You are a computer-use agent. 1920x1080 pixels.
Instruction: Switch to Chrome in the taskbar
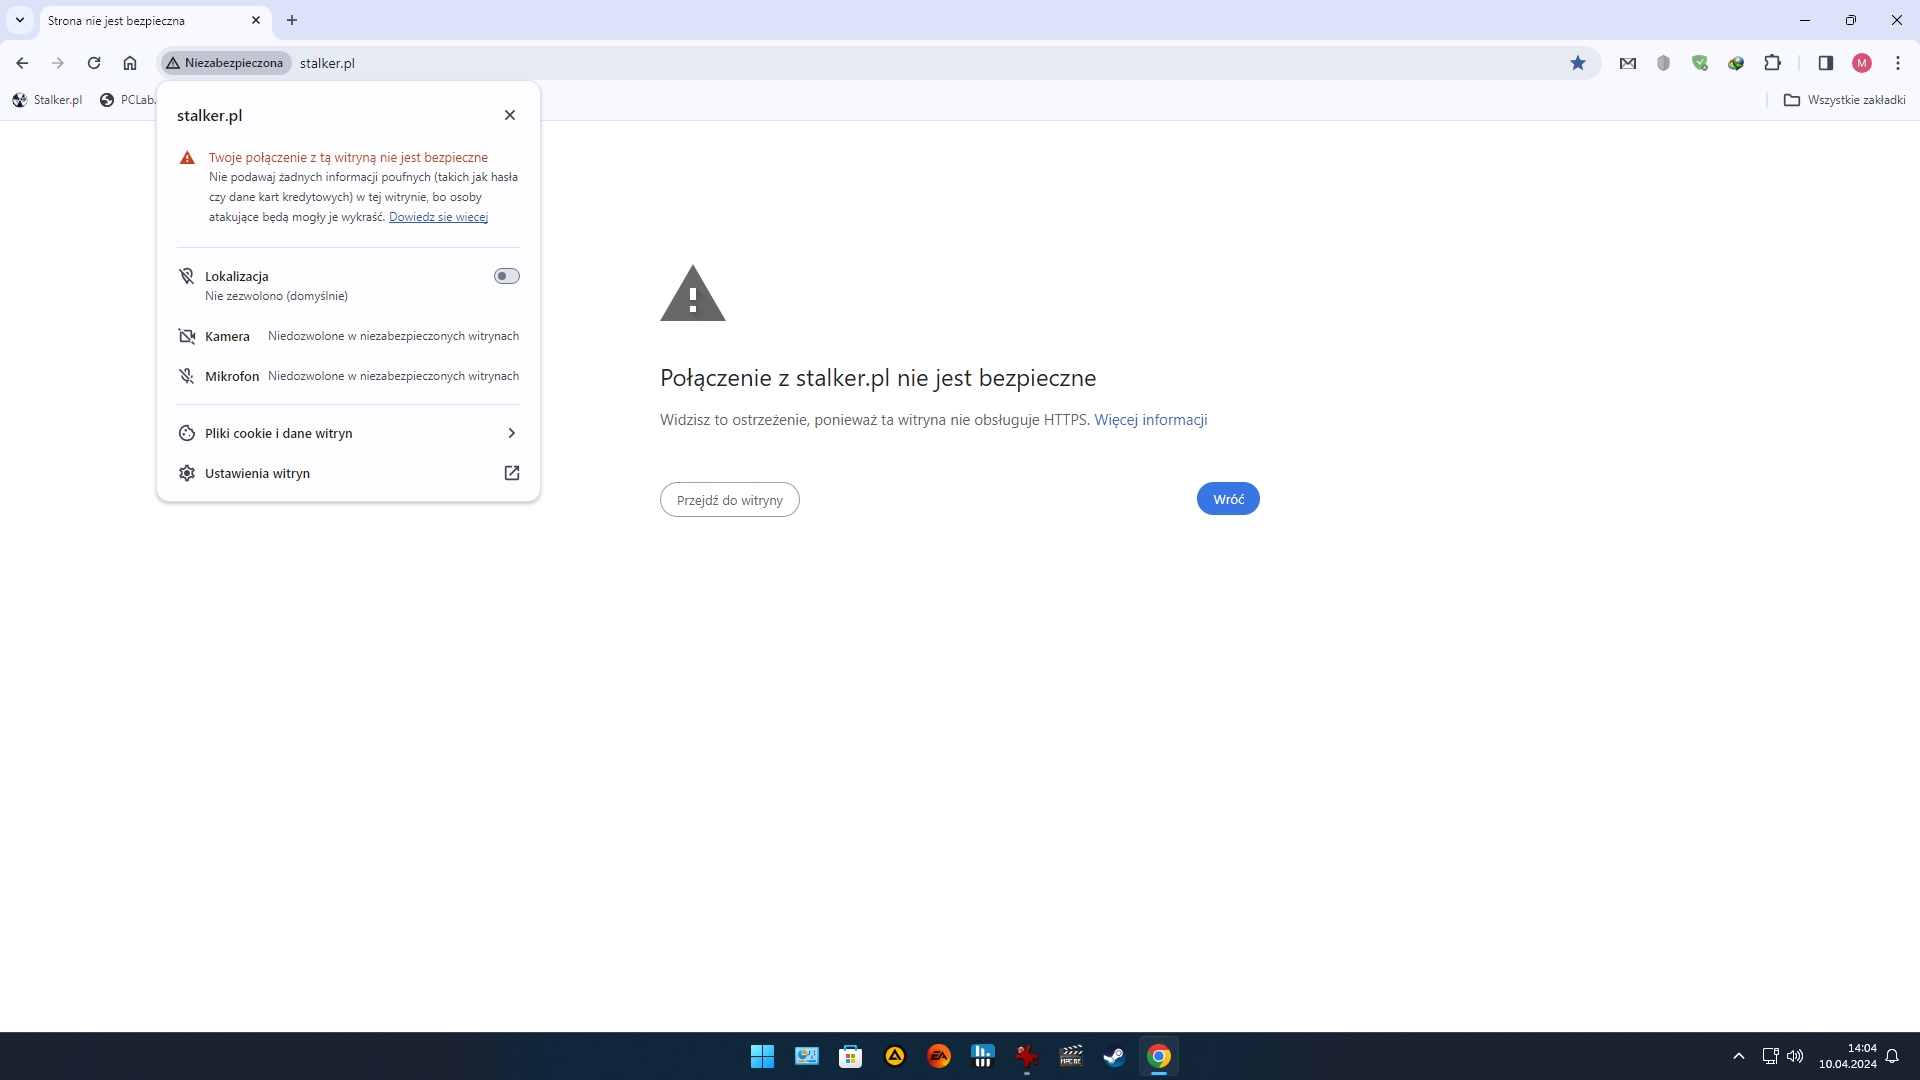pyautogui.click(x=1159, y=1056)
